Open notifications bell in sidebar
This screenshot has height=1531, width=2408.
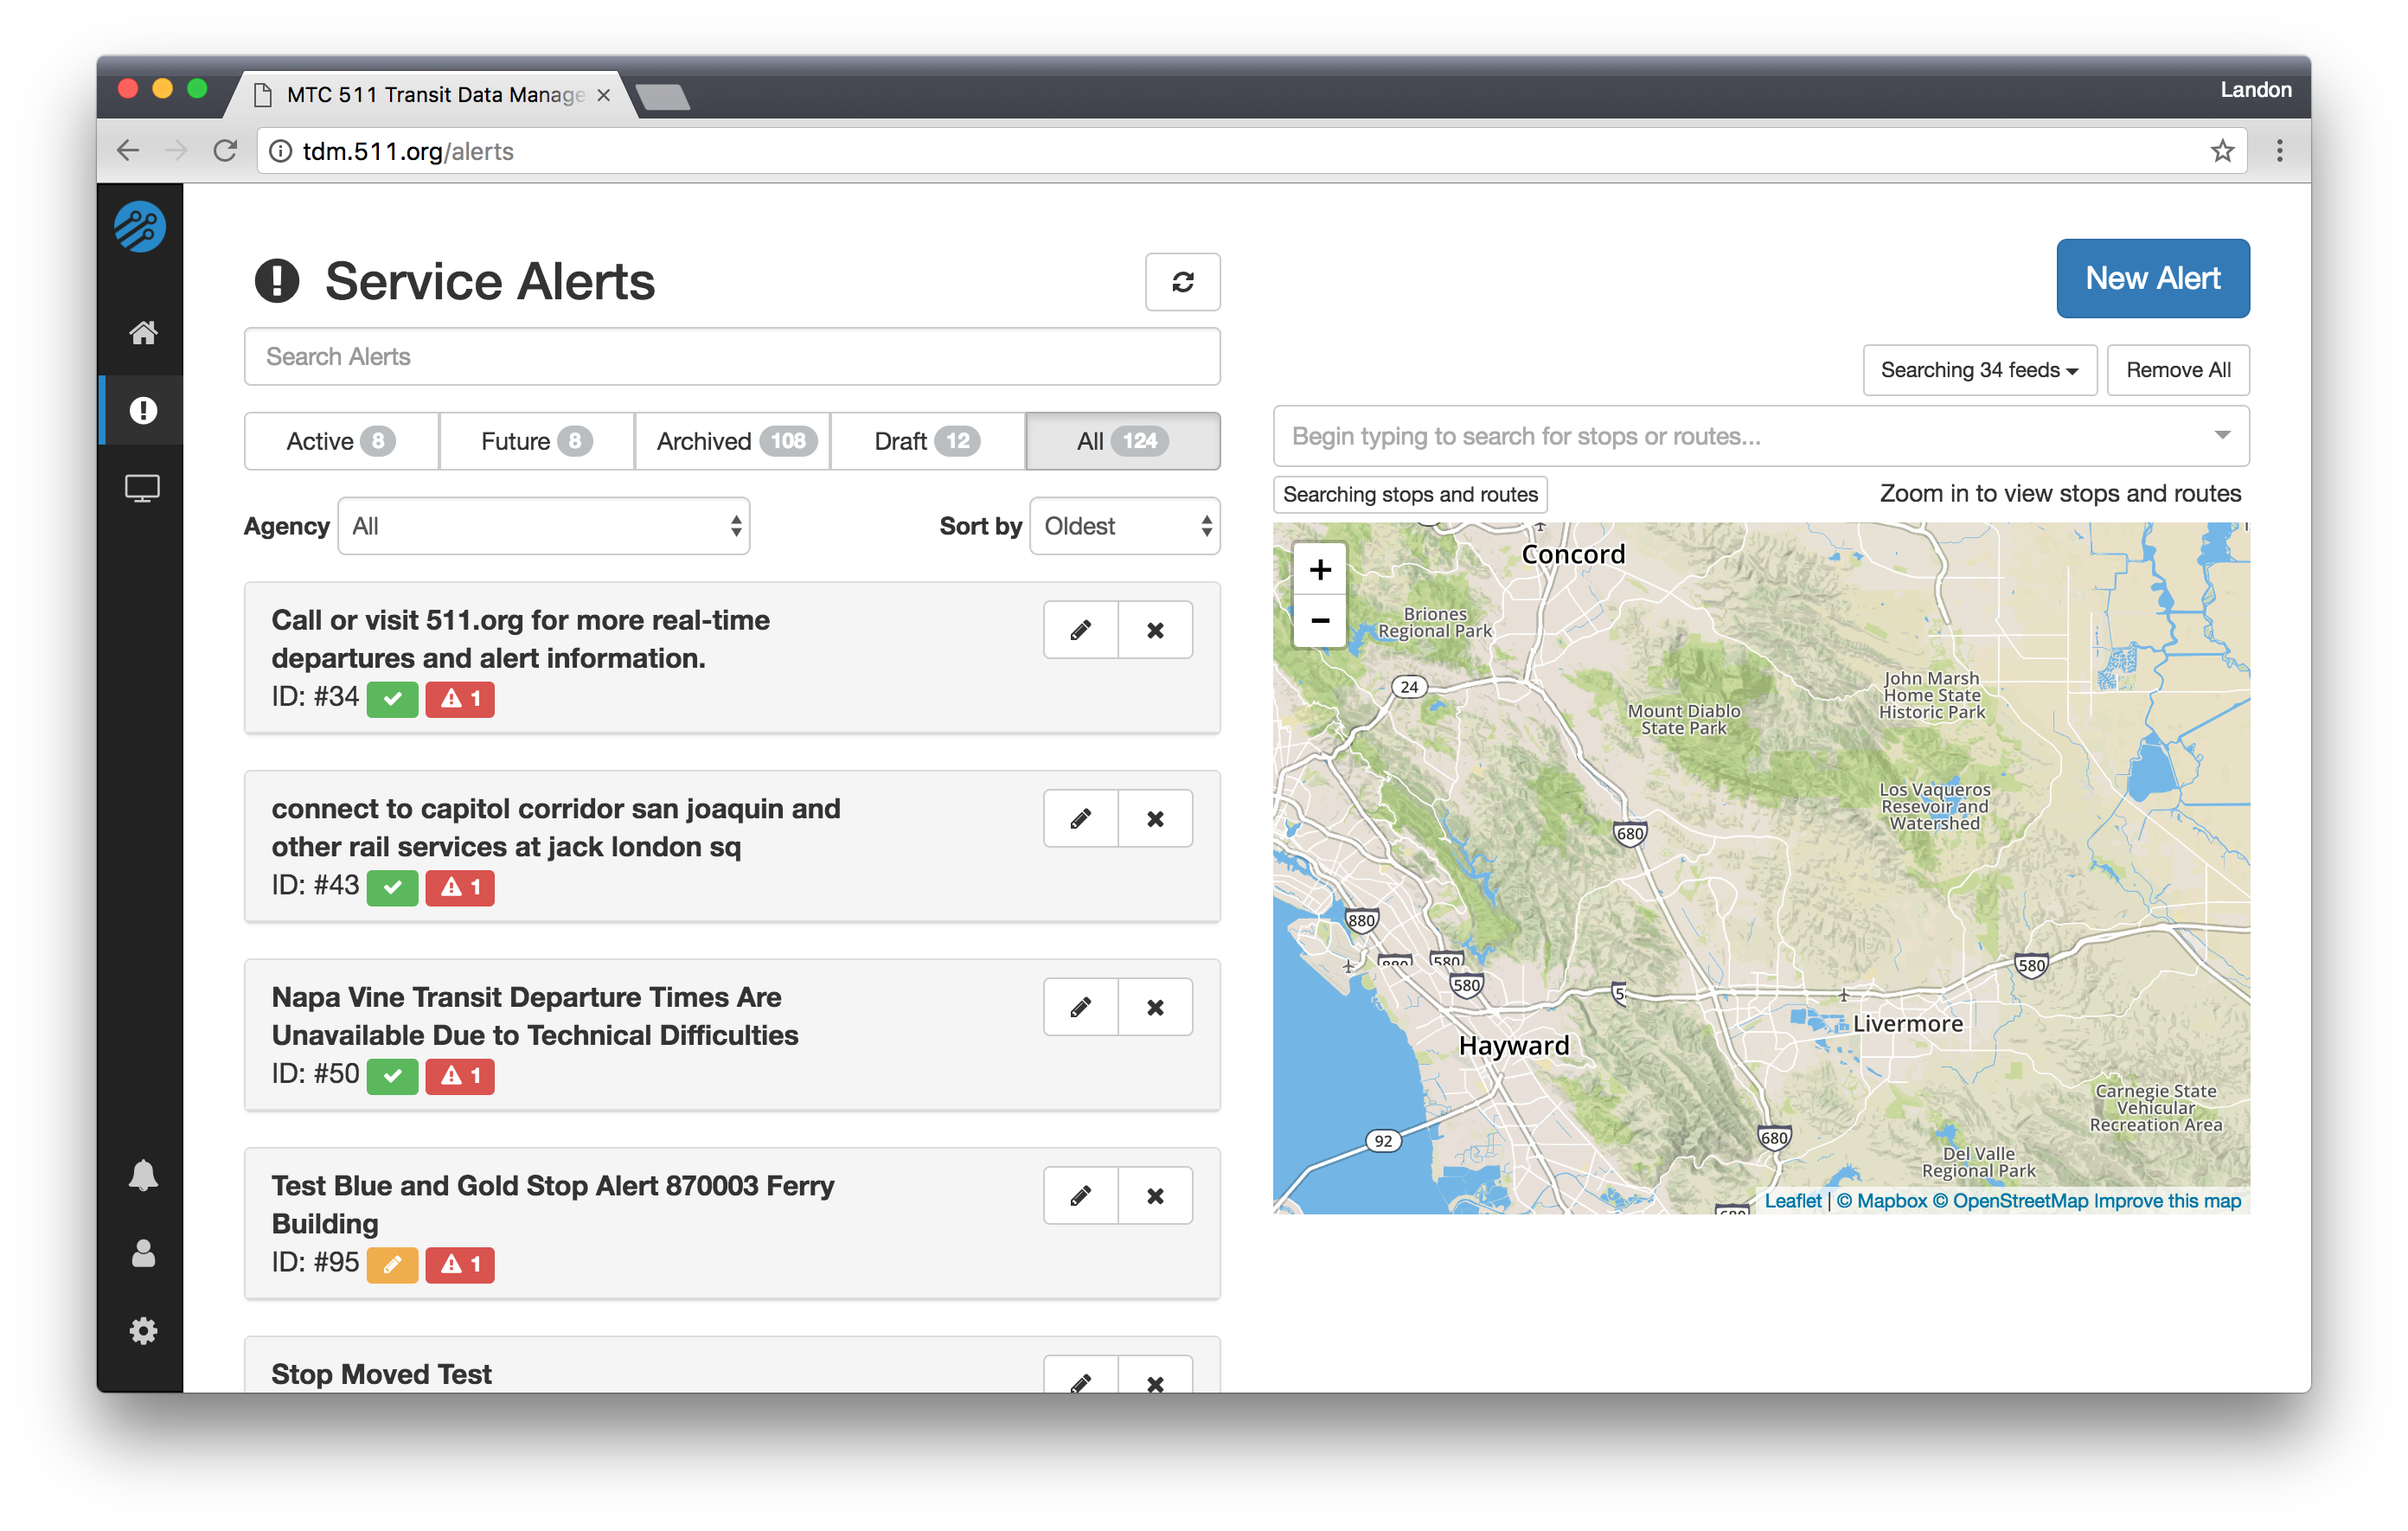tap(143, 1175)
